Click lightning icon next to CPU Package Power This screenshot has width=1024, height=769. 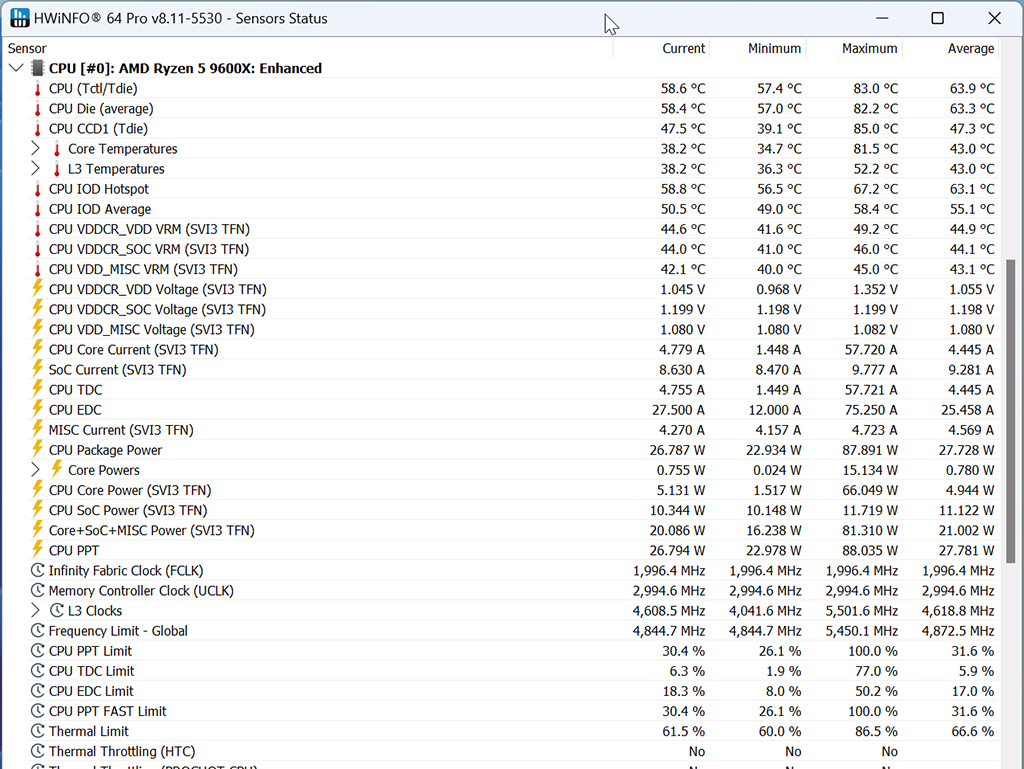point(38,449)
